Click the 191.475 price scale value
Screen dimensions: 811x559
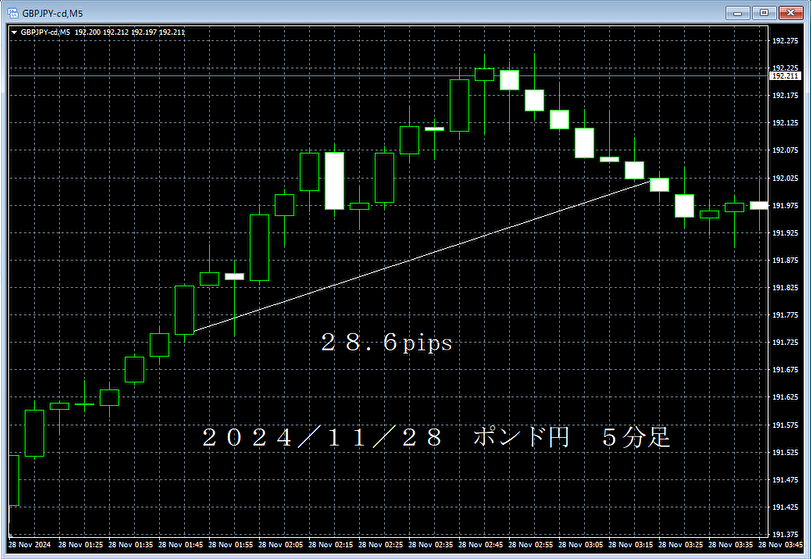click(x=785, y=480)
